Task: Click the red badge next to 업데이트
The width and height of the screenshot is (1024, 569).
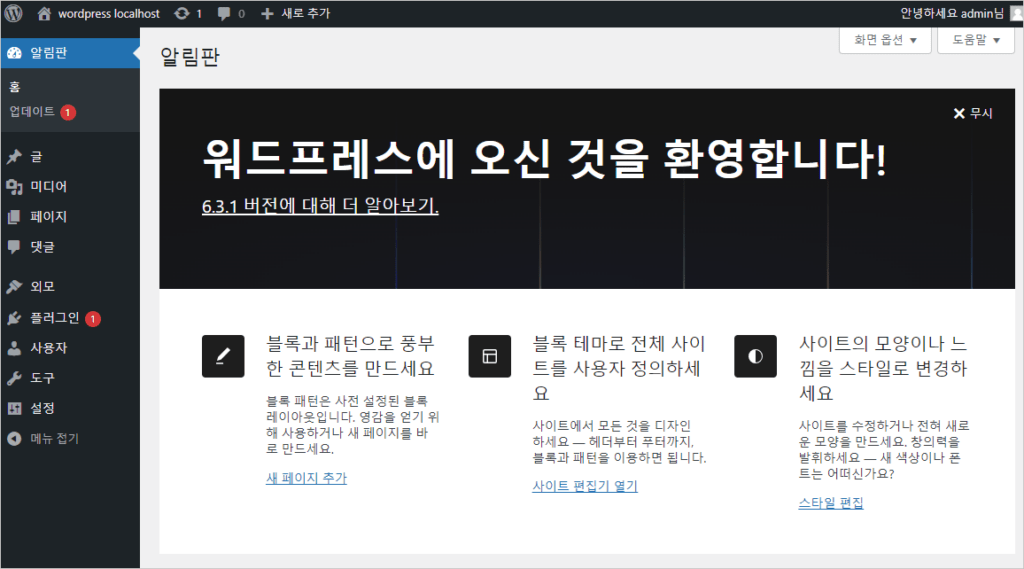Action: tap(68, 112)
